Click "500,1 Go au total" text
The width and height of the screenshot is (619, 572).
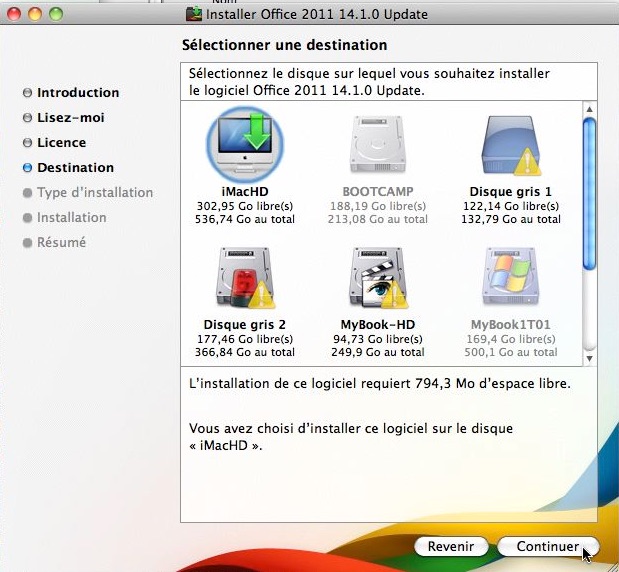pyautogui.click(x=511, y=352)
